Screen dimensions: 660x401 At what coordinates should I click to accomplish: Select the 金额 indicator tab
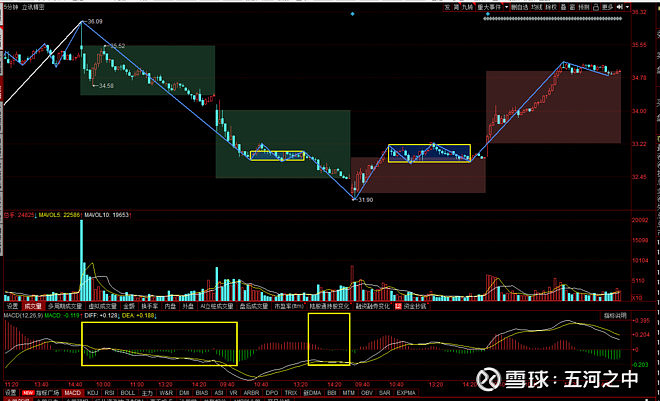129,306
